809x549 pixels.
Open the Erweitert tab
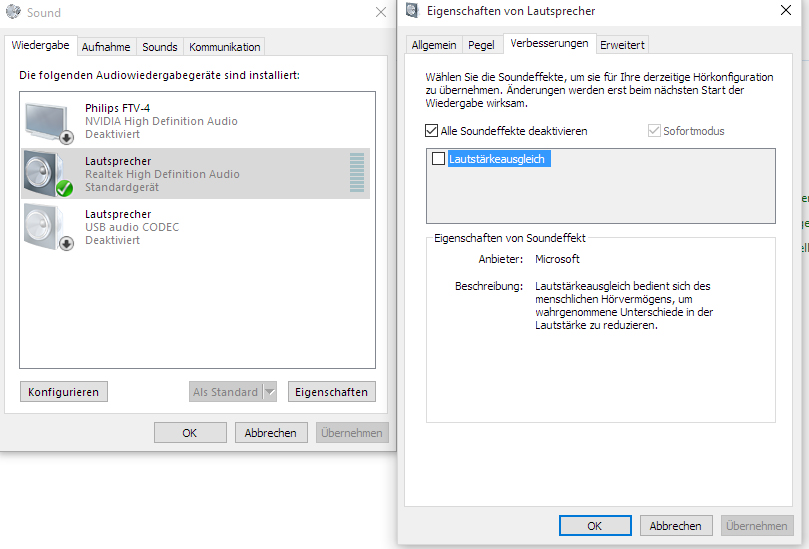(622, 45)
